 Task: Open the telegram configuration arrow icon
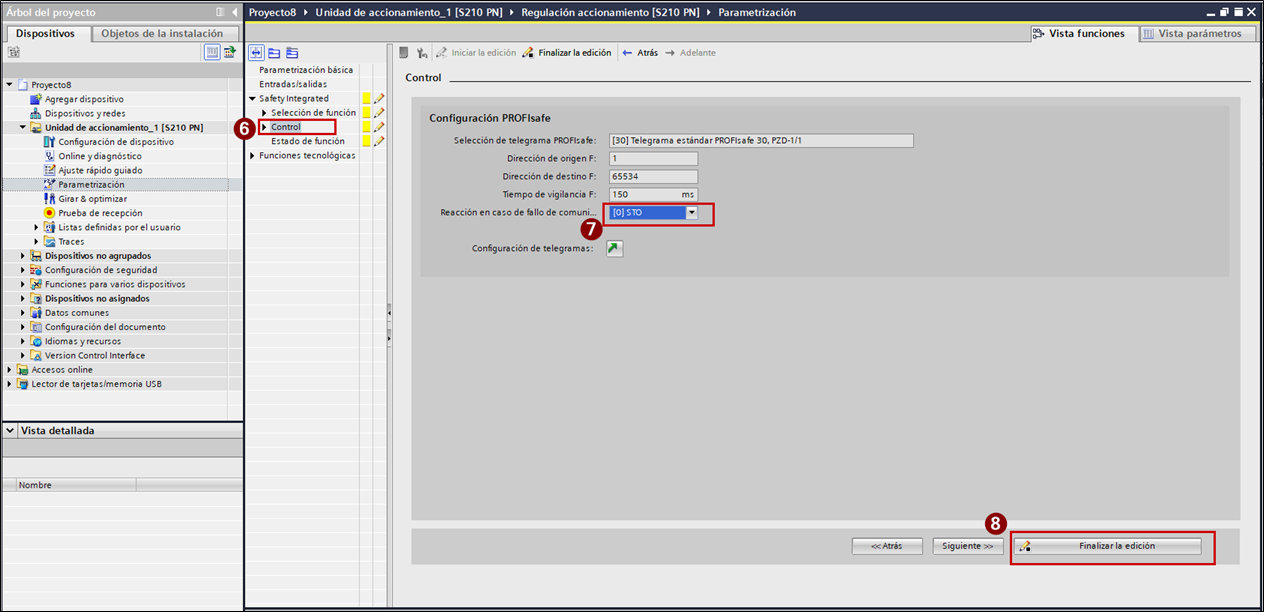click(x=614, y=249)
